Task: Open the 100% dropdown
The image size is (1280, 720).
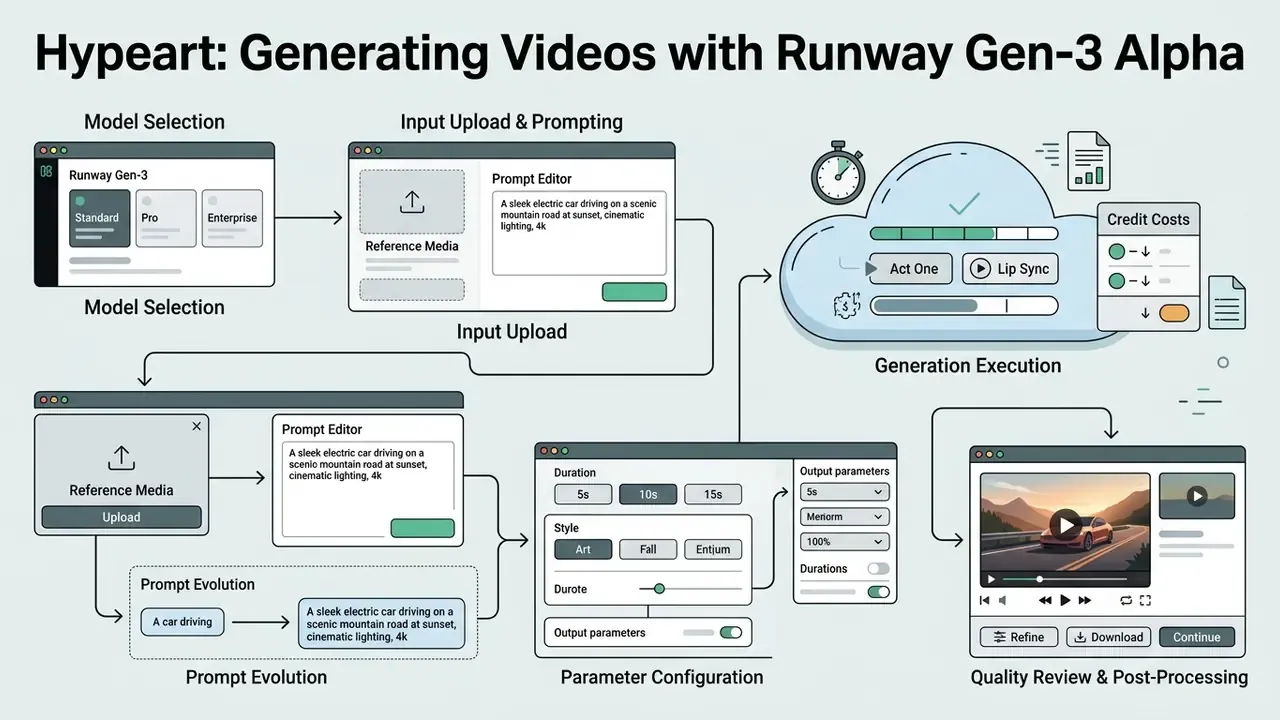Action: coord(844,541)
